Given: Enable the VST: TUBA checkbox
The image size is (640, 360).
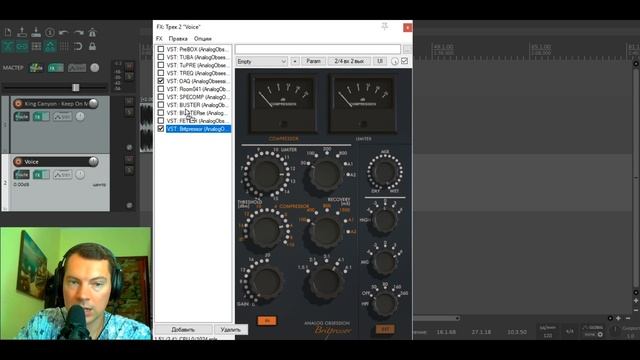Looking at the screenshot, I should pos(161,57).
